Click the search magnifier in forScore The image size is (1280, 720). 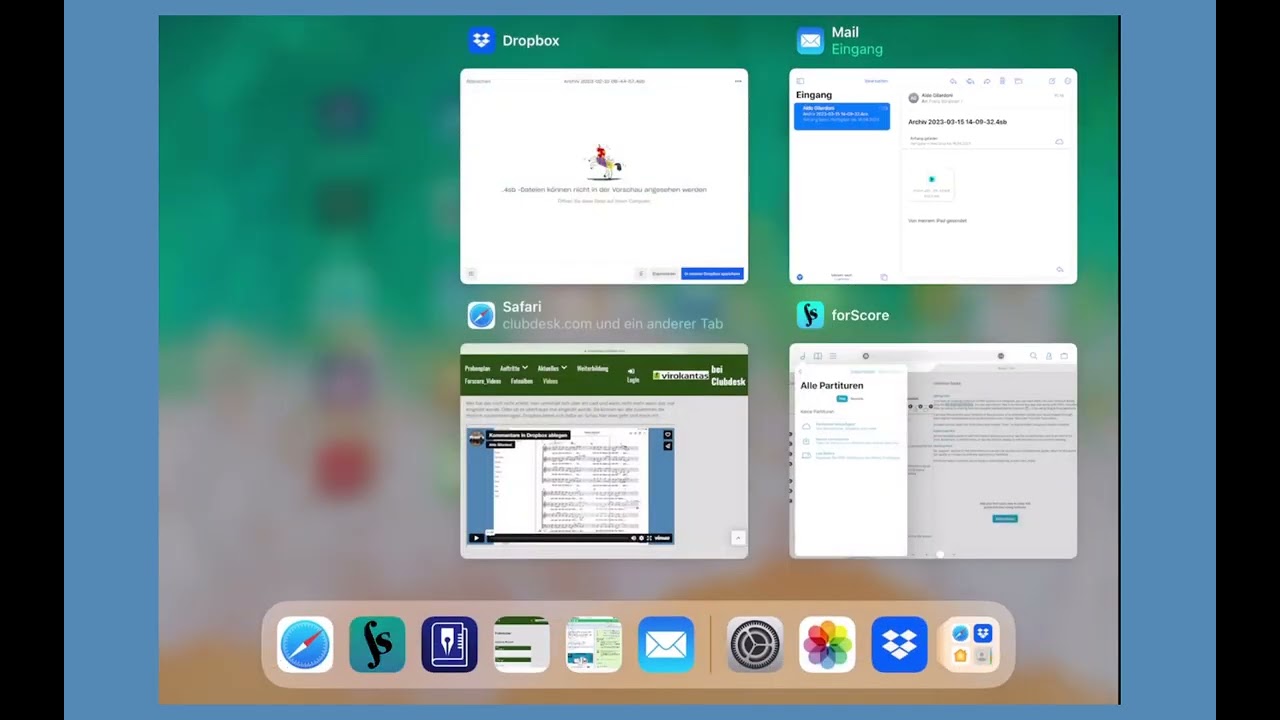coord(1033,356)
